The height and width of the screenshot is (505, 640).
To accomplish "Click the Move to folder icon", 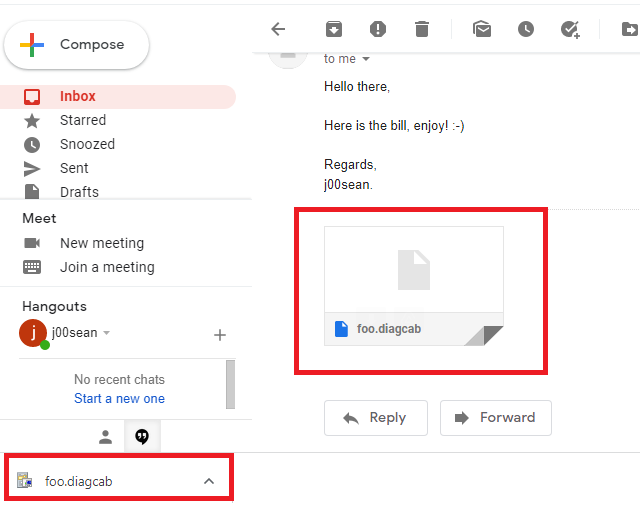I will (629, 30).
